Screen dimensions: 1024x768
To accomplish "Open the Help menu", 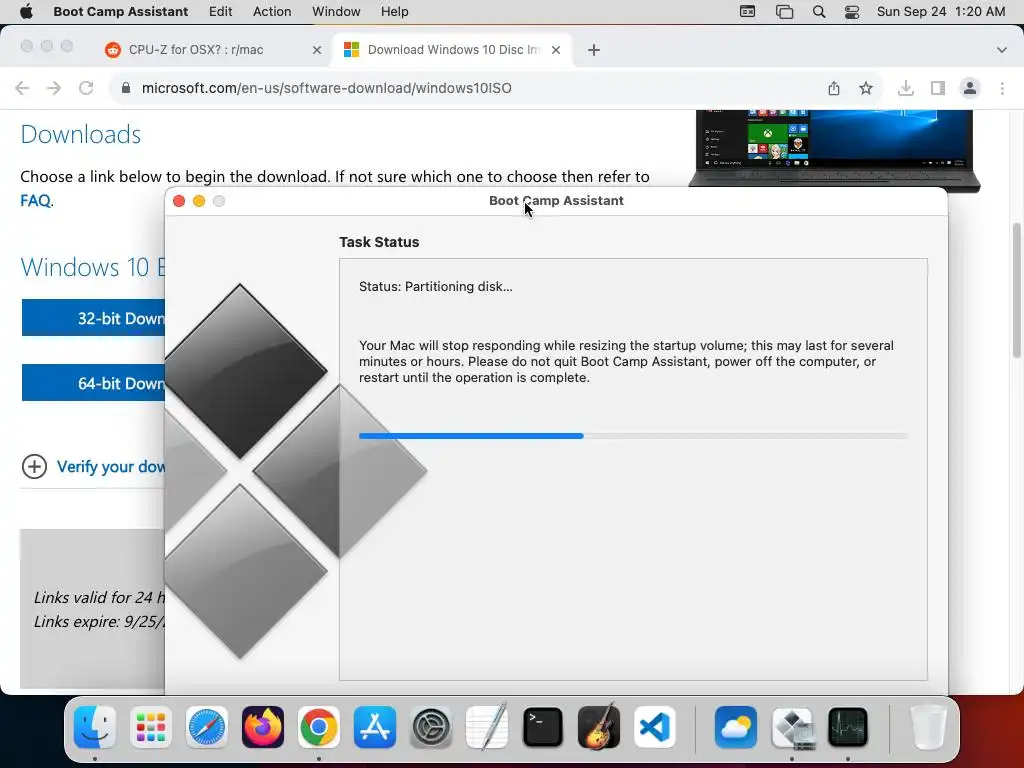I will 394,12.
